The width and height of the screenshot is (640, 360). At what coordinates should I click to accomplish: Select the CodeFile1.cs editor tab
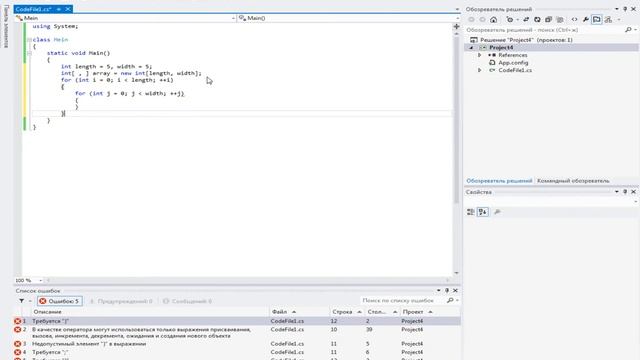(33, 9)
